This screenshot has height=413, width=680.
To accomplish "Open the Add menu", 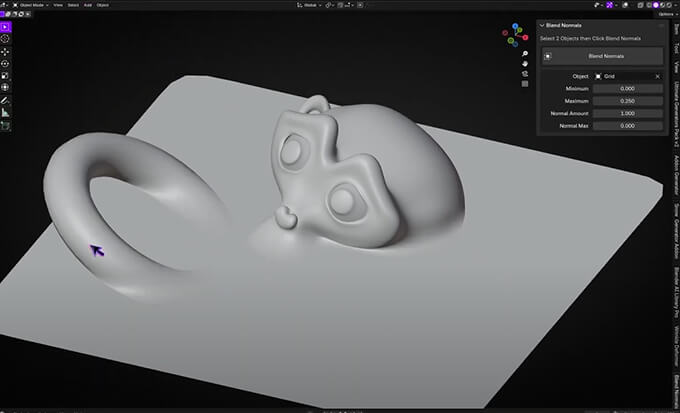I will click(x=88, y=5).
